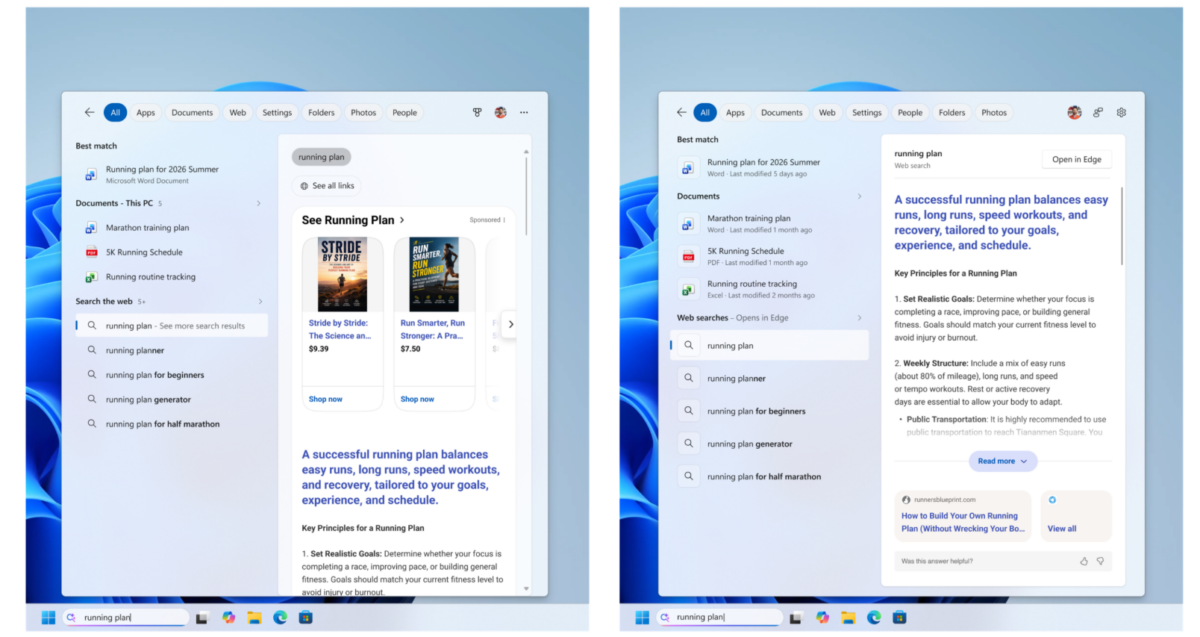Select Photos filter in left search window
This screenshot has width=1200, height=637.
(364, 113)
